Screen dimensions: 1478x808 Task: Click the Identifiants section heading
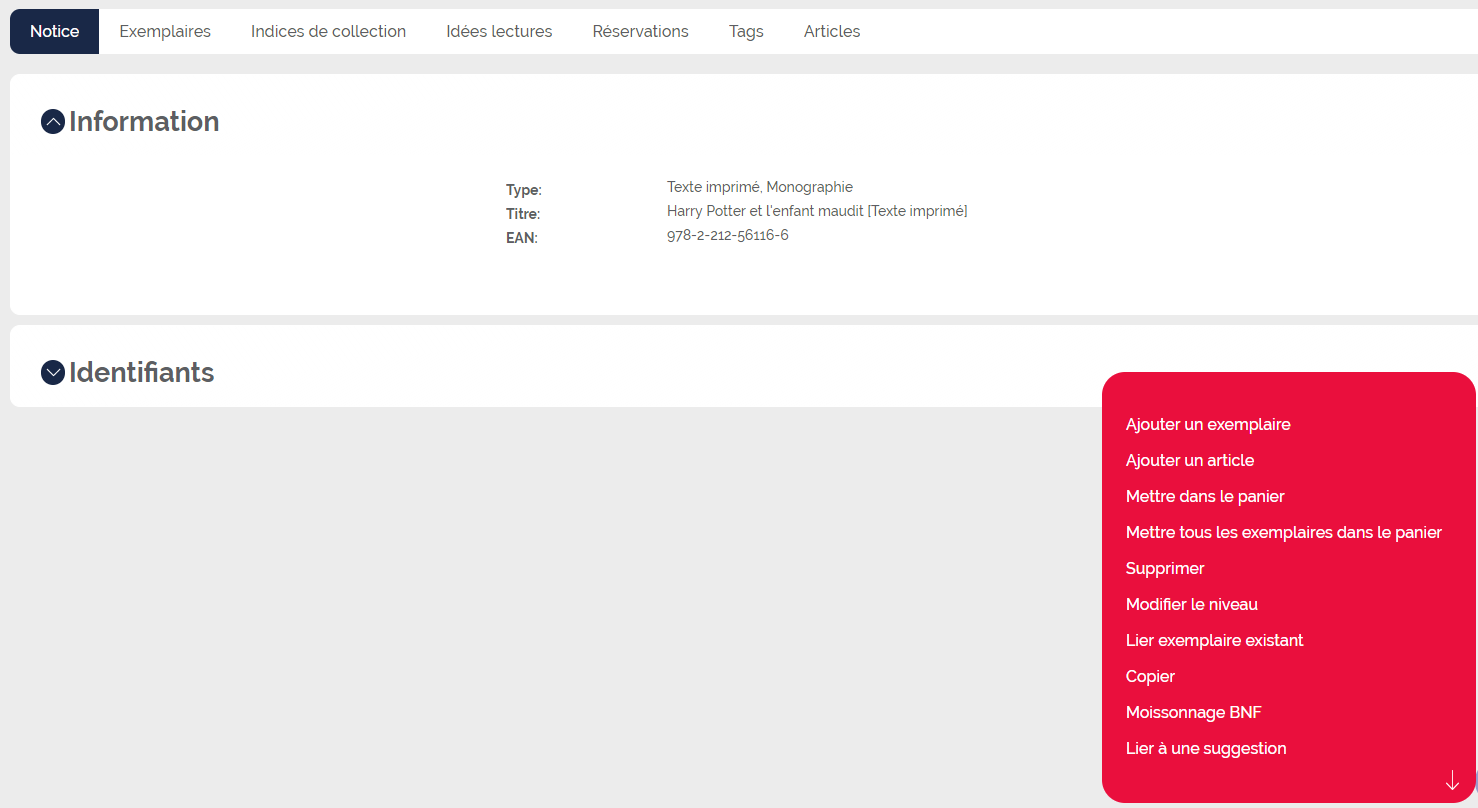point(142,373)
